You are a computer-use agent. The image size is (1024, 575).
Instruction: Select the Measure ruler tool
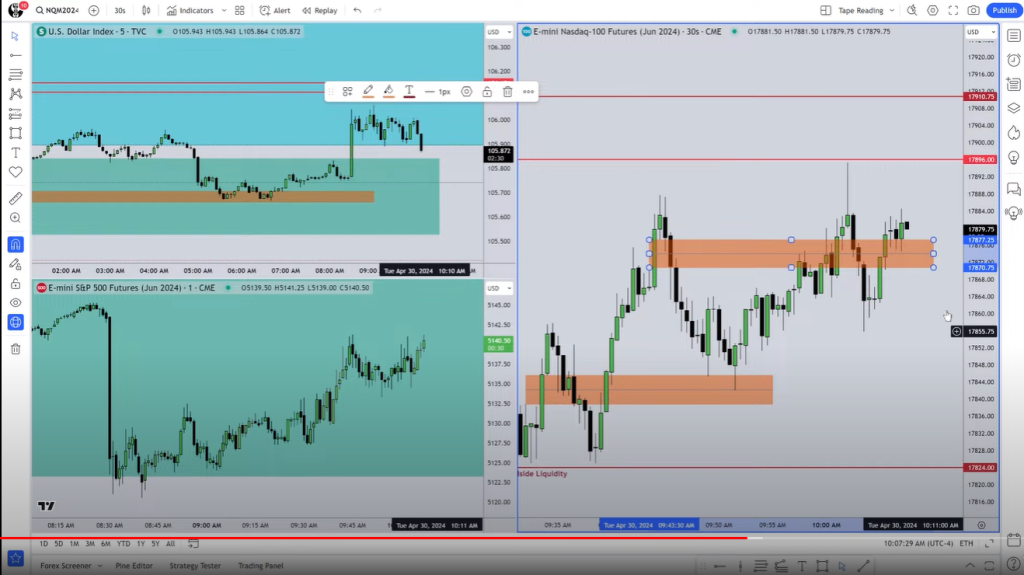16,198
